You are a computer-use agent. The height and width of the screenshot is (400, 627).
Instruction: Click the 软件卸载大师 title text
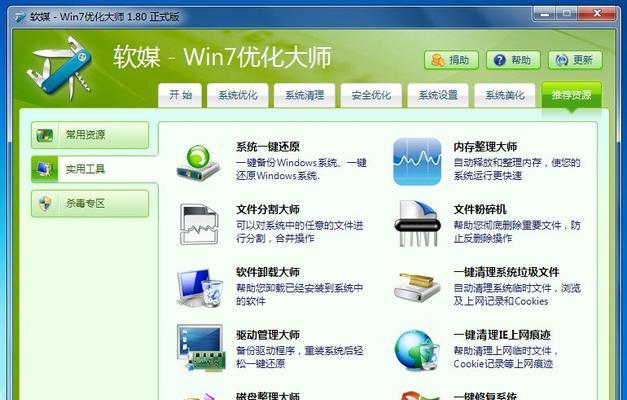pos(268,272)
